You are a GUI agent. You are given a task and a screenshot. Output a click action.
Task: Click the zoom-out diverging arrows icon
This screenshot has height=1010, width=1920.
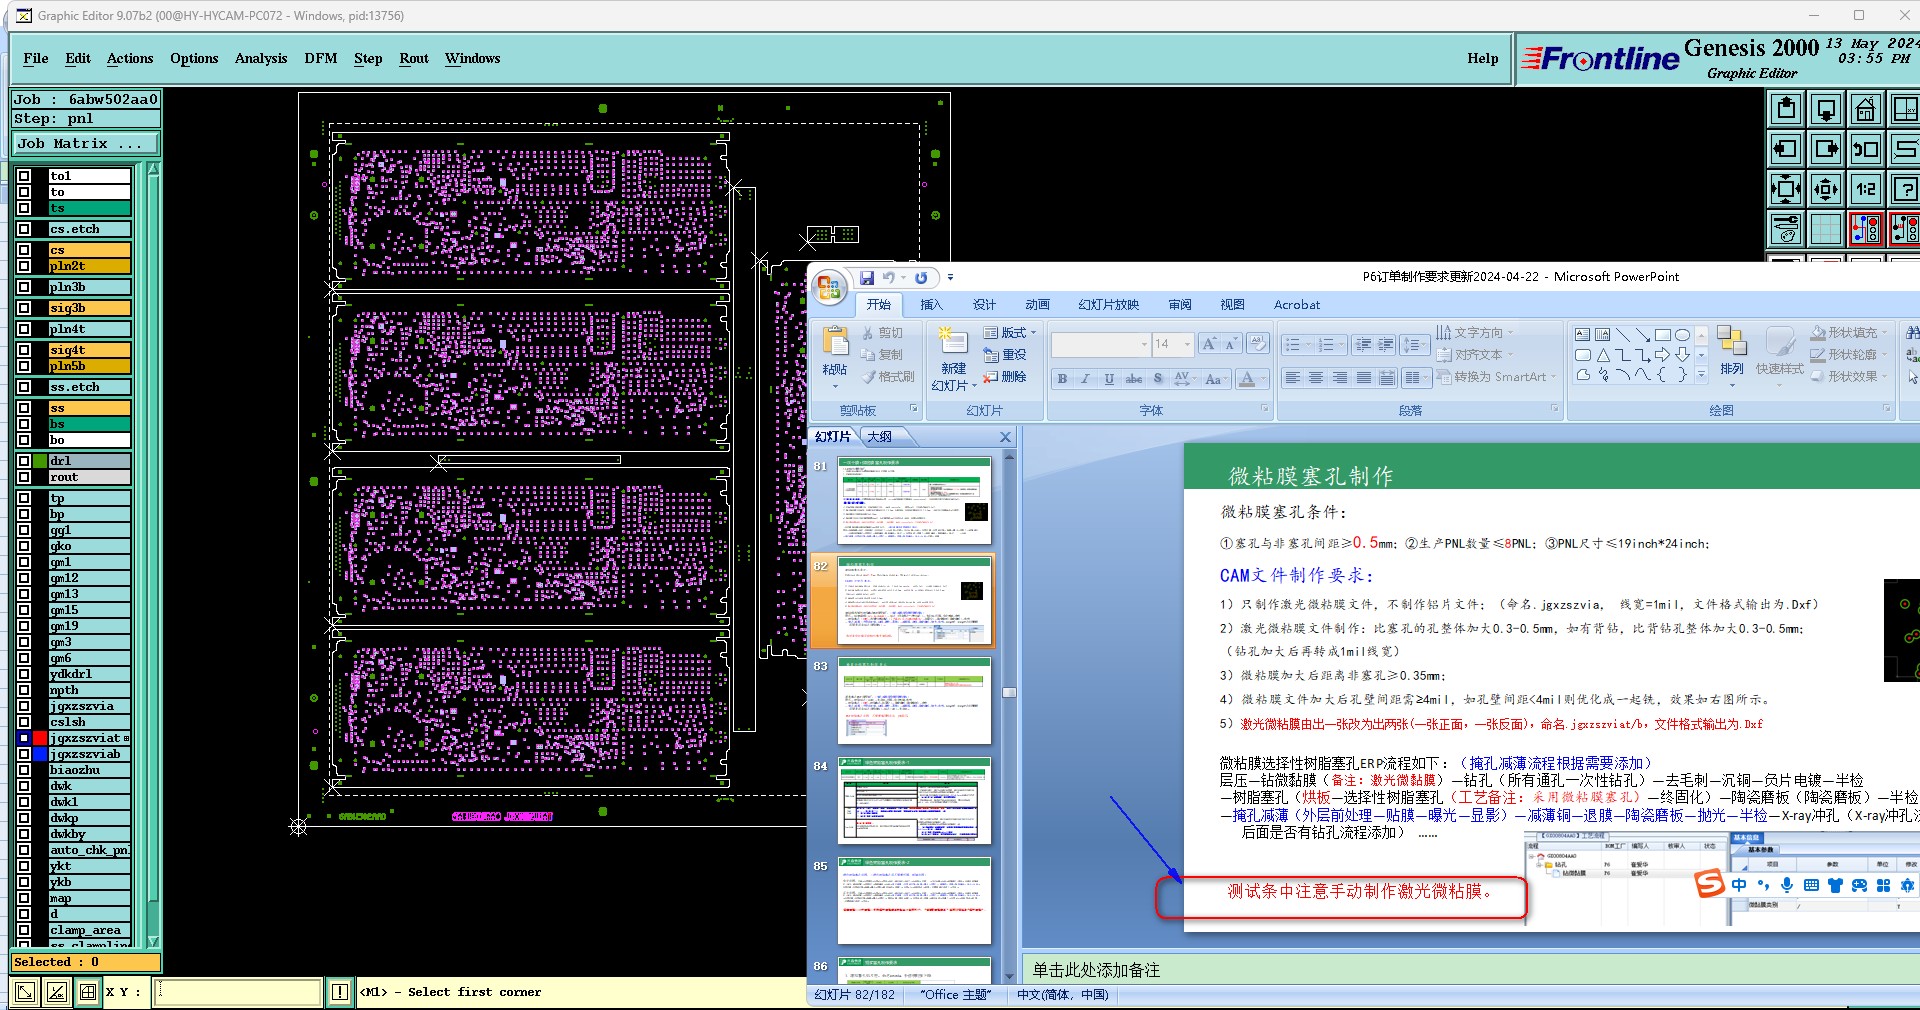click(1826, 189)
